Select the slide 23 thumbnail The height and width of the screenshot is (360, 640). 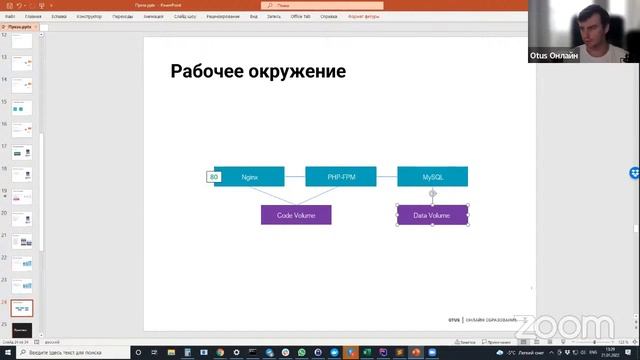pos(22,286)
